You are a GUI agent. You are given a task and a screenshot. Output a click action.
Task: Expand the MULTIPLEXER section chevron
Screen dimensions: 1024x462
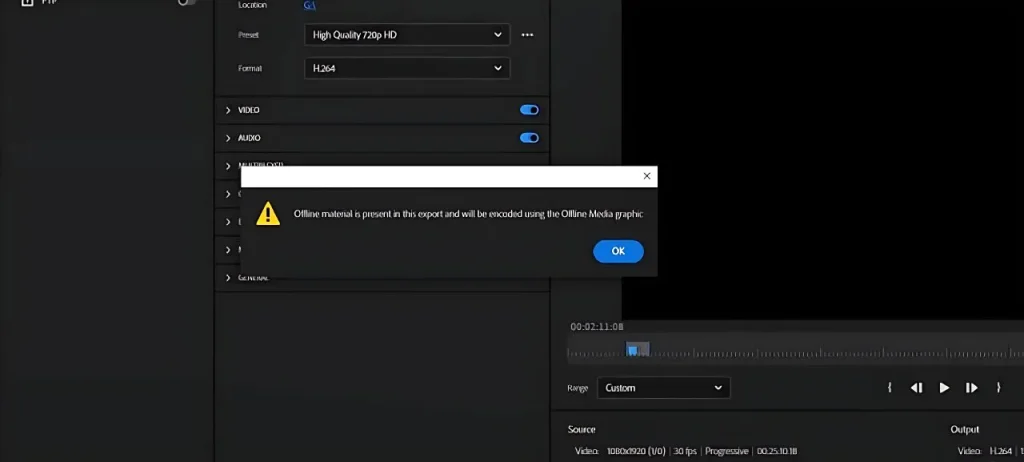point(228,166)
